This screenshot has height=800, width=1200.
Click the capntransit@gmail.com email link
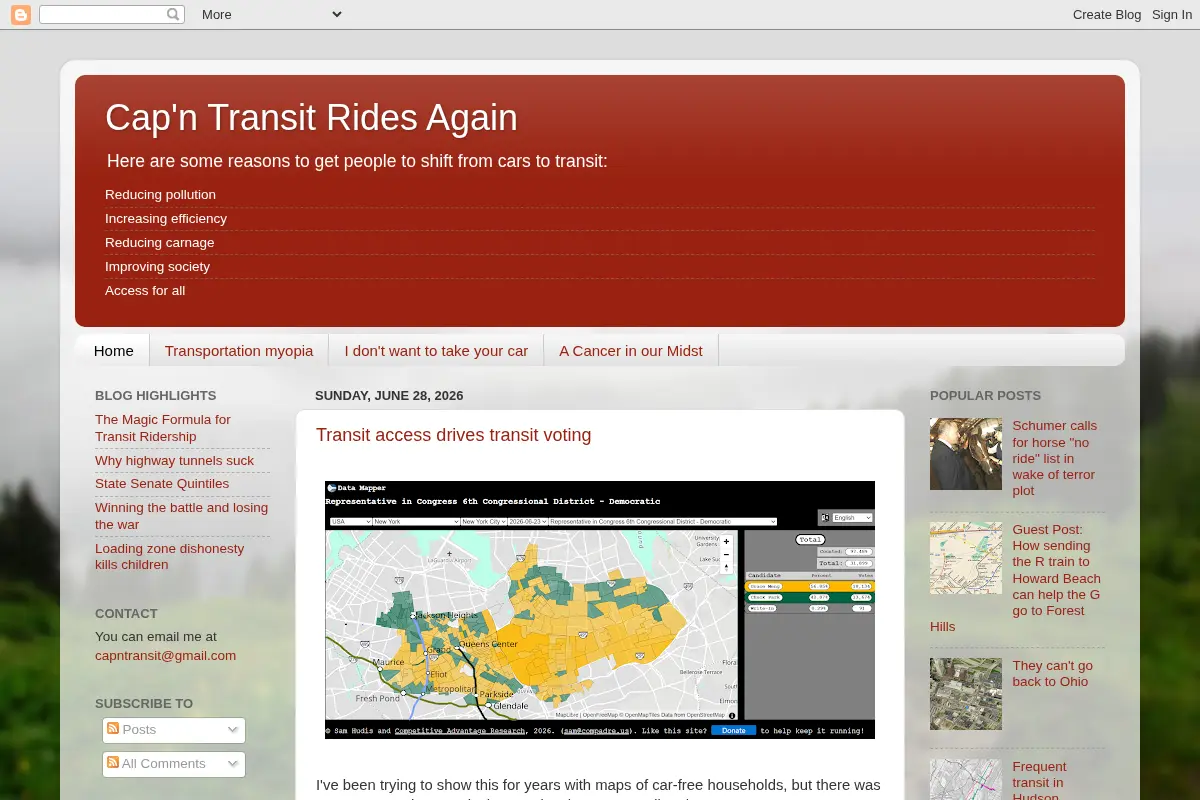(165, 655)
